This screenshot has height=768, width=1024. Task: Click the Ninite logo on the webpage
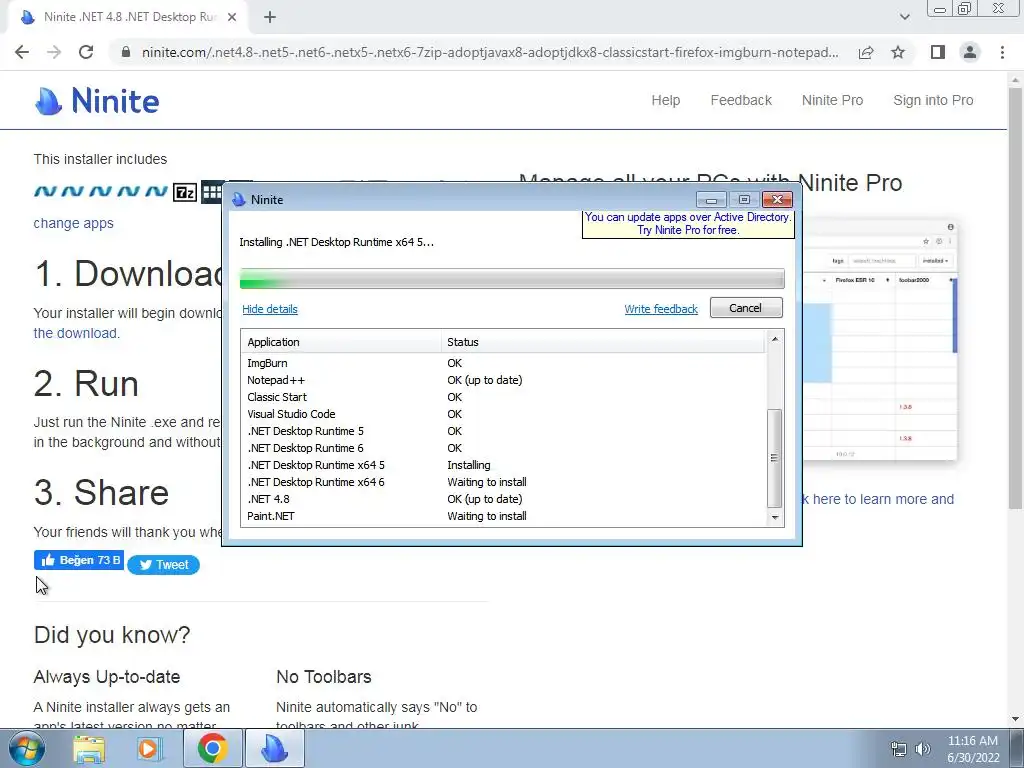97,101
